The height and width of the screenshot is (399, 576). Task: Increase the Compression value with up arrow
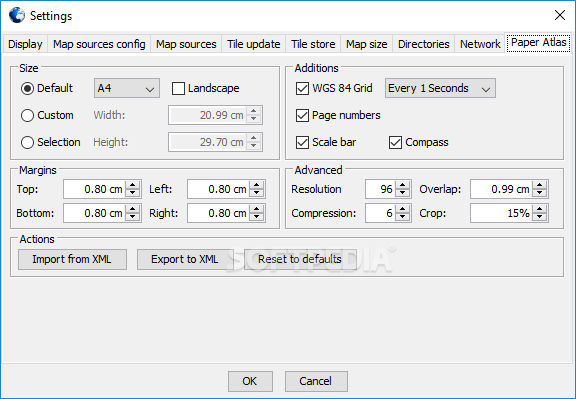click(403, 209)
